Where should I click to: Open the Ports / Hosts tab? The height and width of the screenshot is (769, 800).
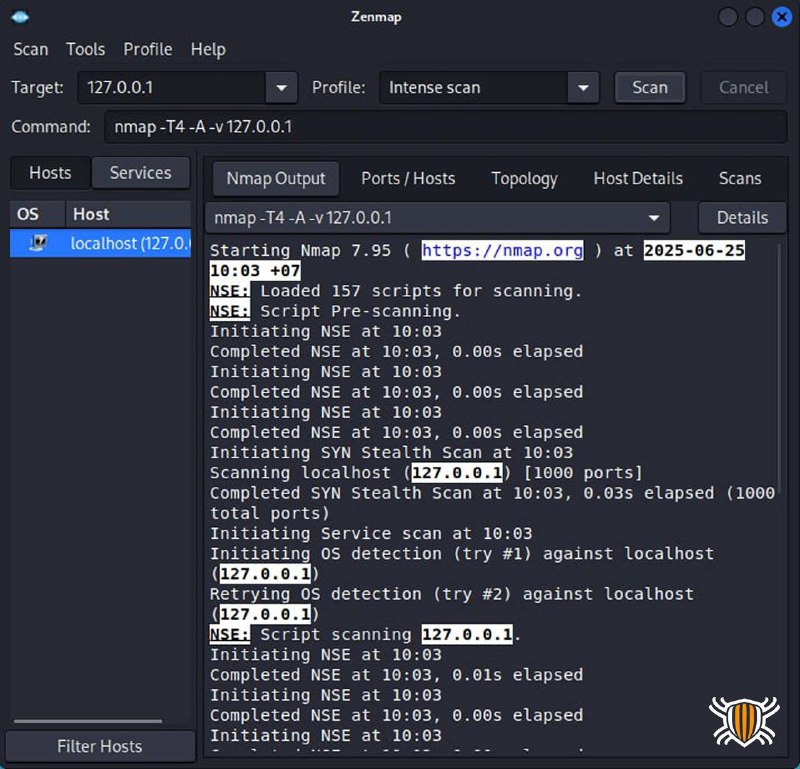click(x=408, y=179)
